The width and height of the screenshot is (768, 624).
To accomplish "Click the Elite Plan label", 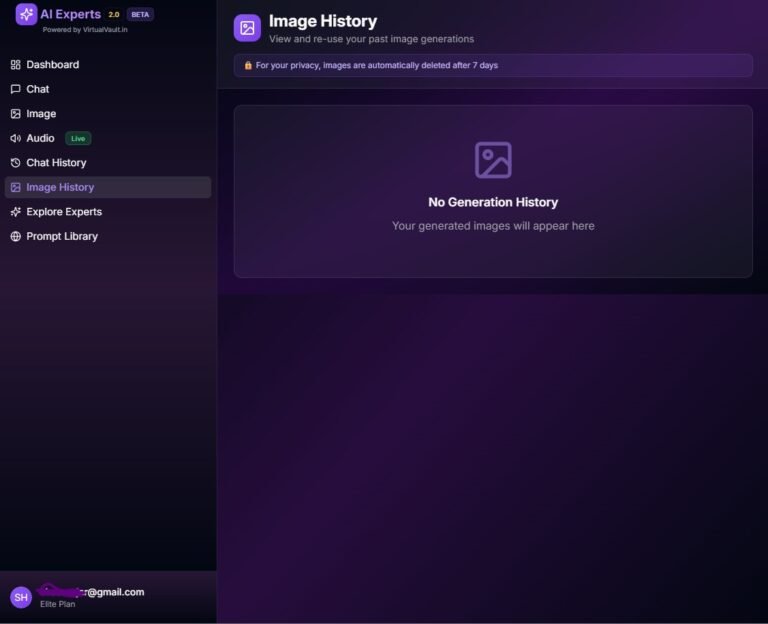I will (58, 605).
